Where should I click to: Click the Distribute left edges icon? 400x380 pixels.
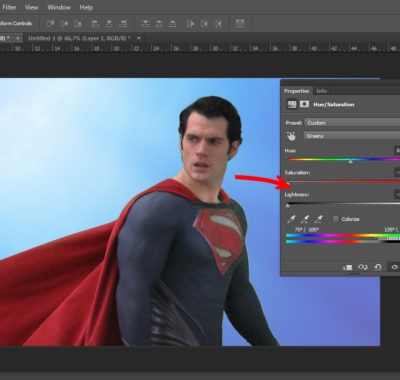pos(190,24)
